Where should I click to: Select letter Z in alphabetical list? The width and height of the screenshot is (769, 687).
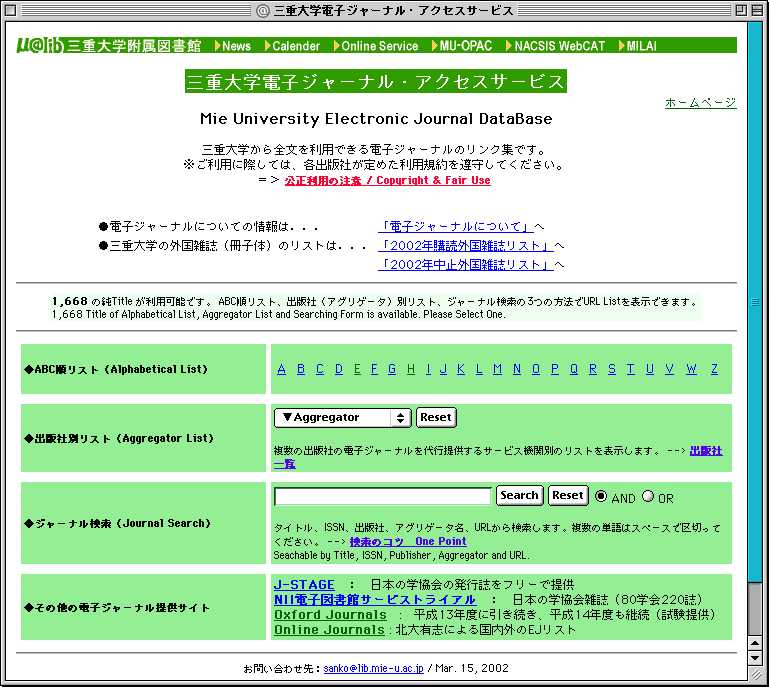coord(714,369)
